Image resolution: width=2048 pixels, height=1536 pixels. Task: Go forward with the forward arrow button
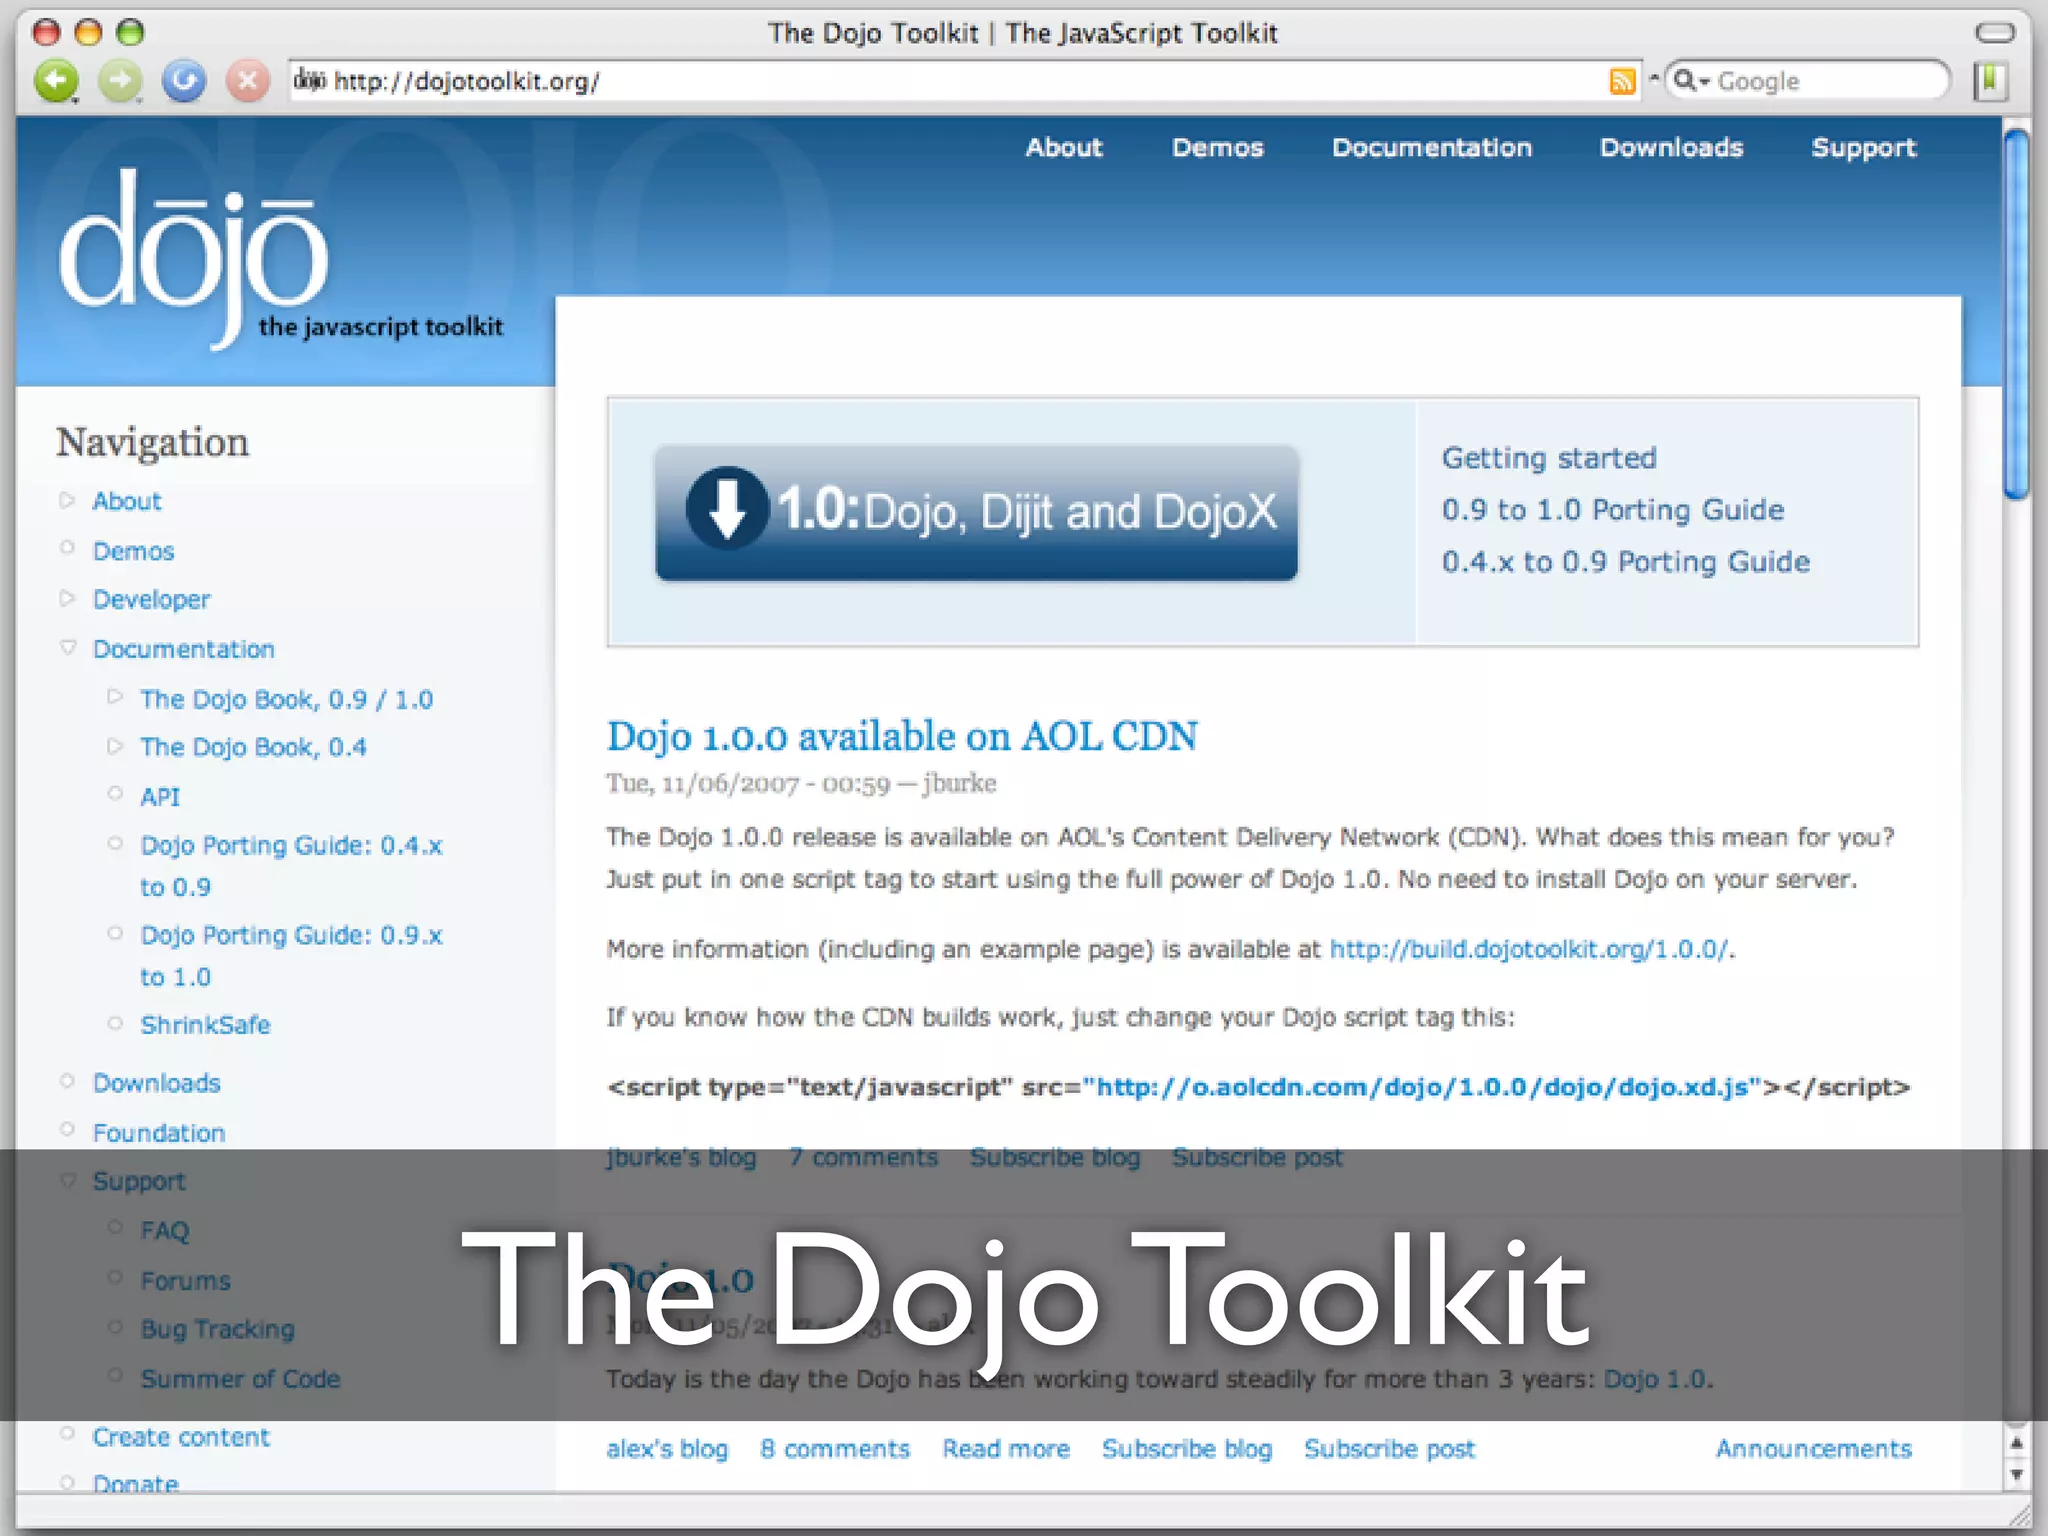pyautogui.click(x=120, y=81)
